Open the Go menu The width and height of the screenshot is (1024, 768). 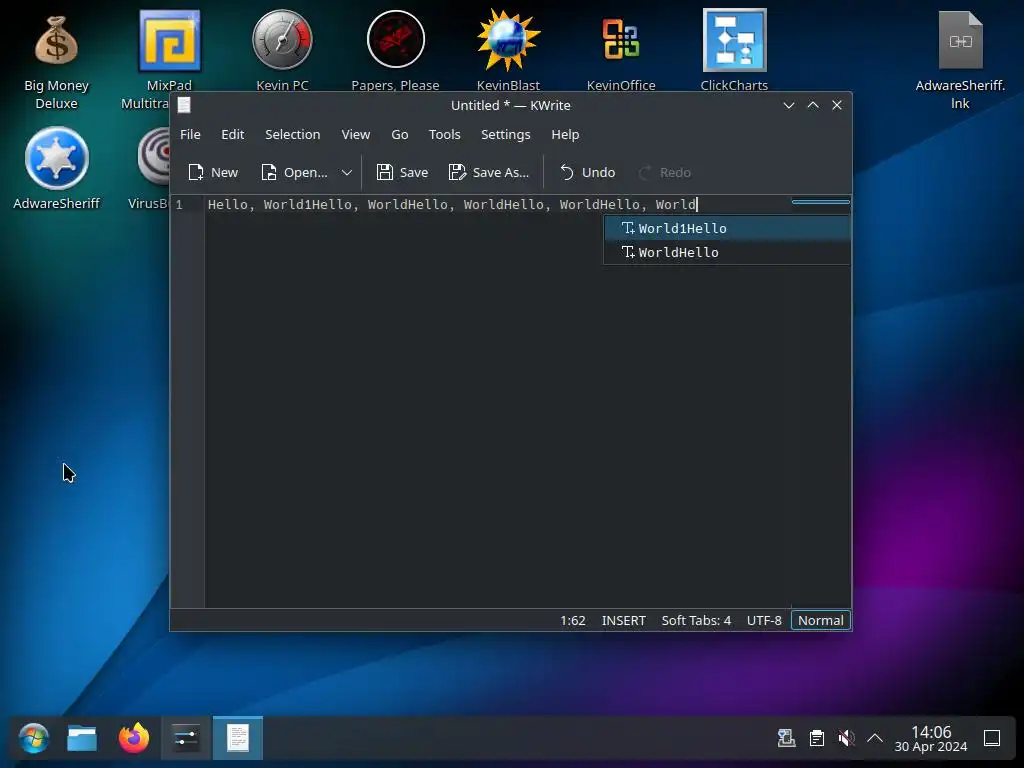point(400,135)
